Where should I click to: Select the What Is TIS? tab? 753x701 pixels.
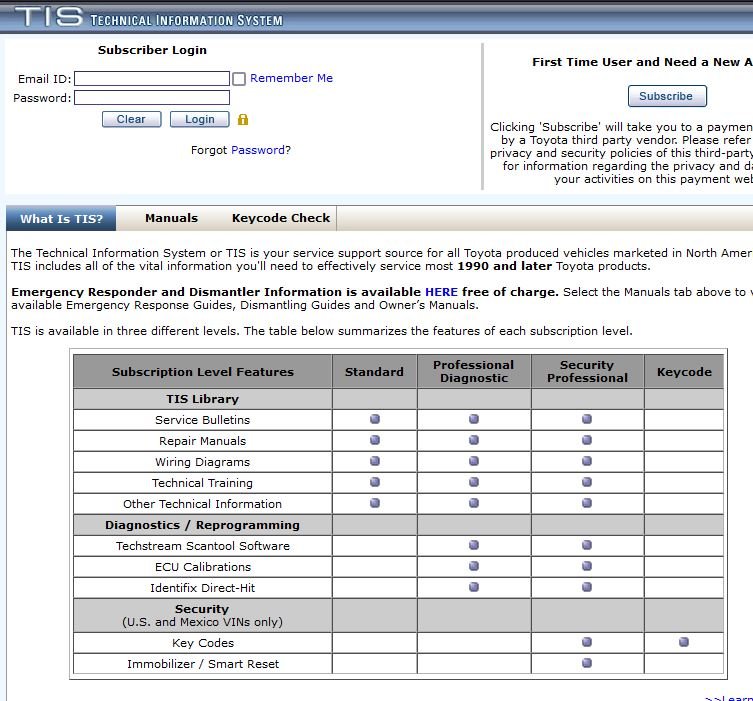pos(61,219)
